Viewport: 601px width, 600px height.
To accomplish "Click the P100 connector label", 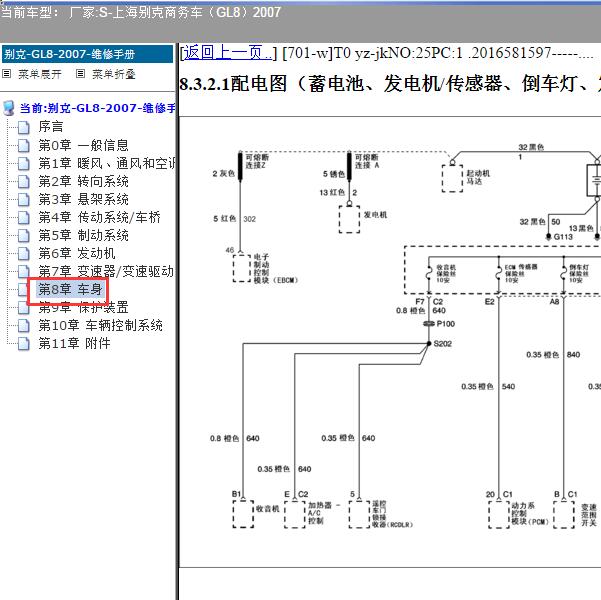I will 446,324.
